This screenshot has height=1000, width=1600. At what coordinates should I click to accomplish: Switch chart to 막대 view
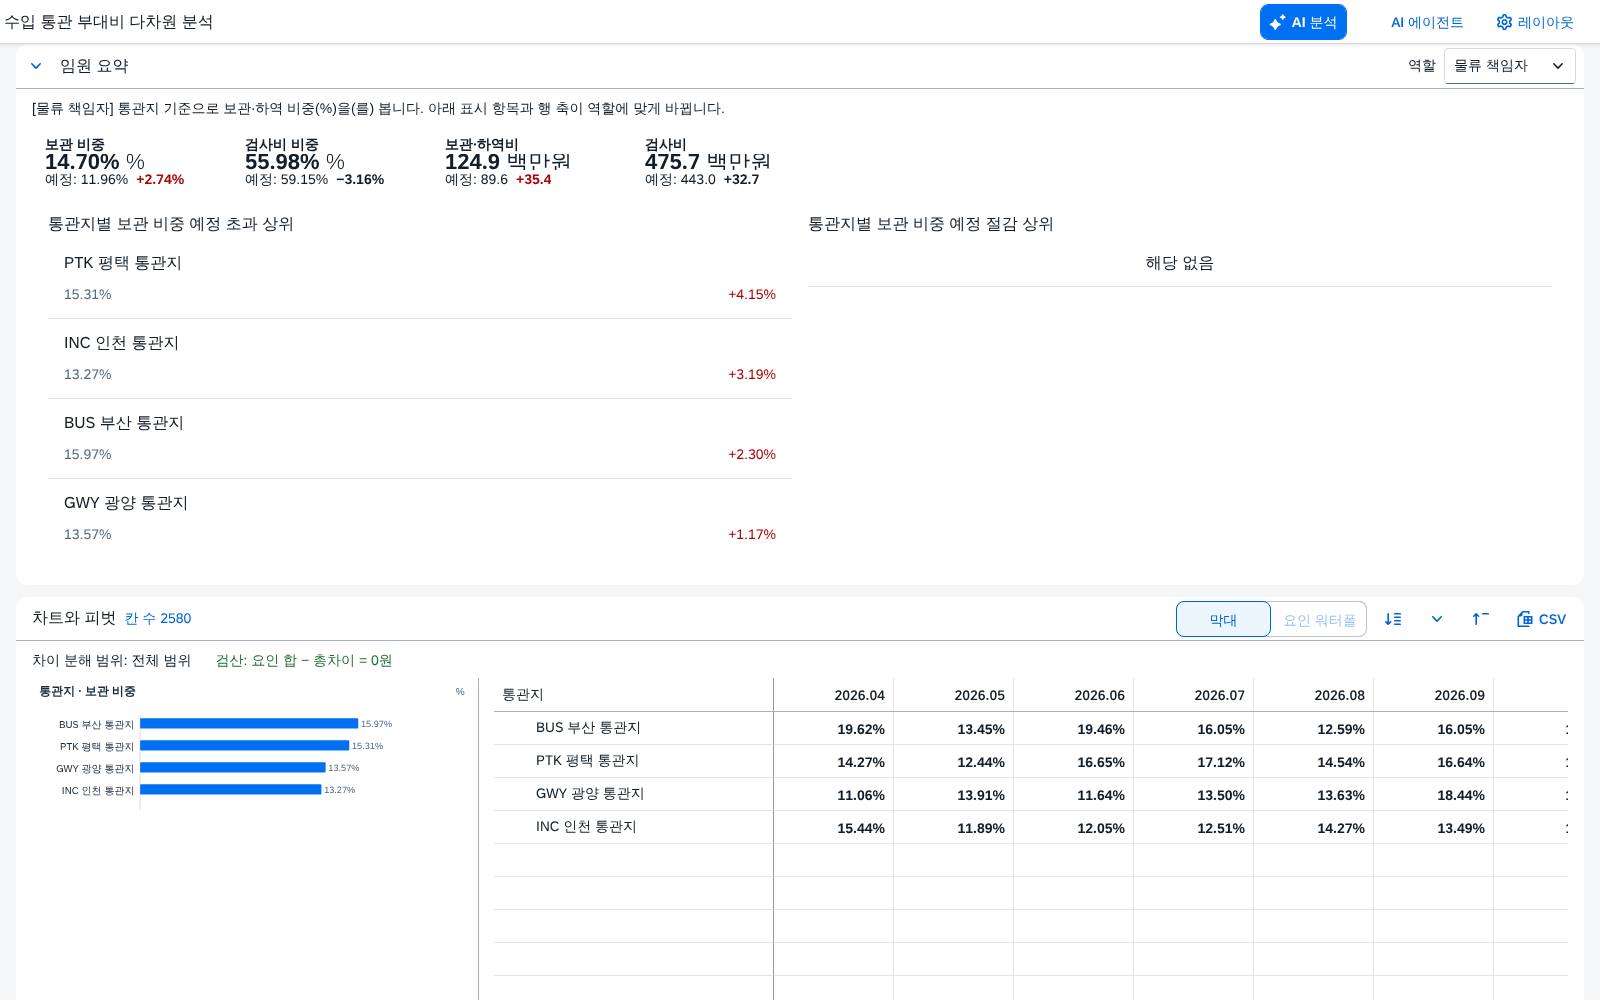click(x=1223, y=619)
